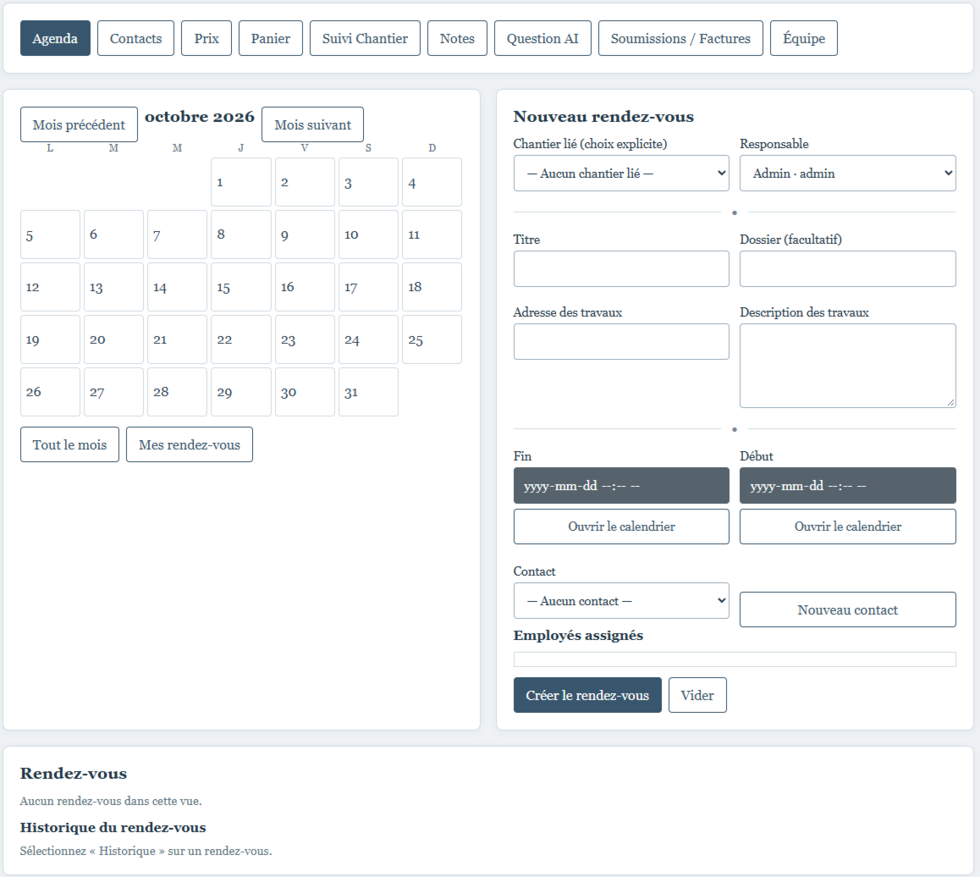Image resolution: width=980 pixels, height=877 pixels.
Task: Click the Dossier (facultatif) field
Action: click(x=848, y=269)
